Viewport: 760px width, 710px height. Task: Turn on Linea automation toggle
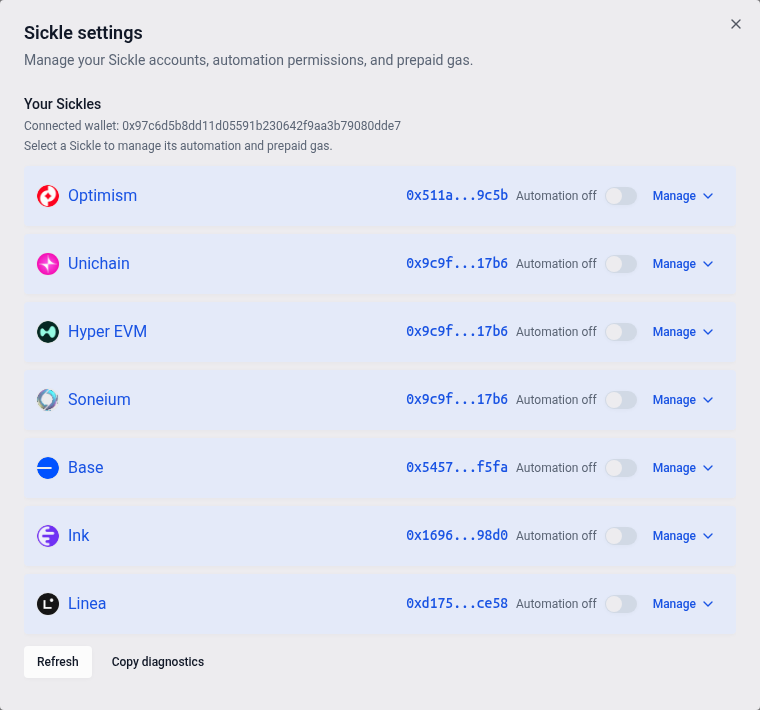pyautogui.click(x=621, y=604)
